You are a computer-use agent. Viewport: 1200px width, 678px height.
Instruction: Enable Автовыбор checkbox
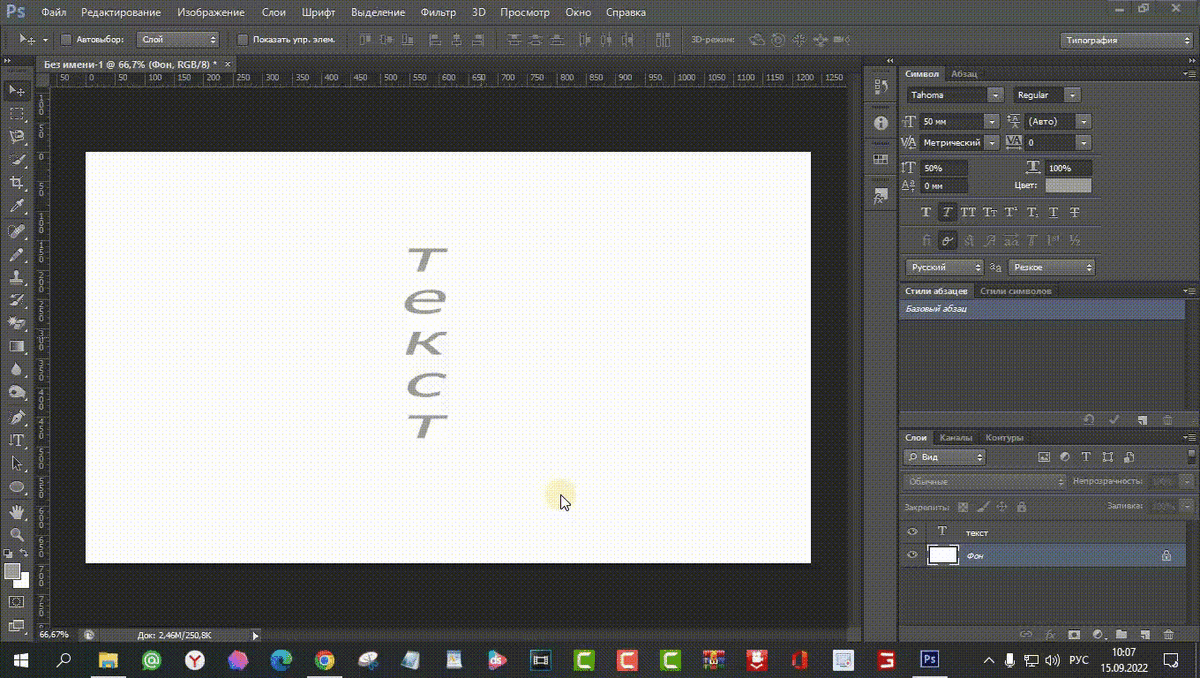pyautogui.click(x=66, y=40)
